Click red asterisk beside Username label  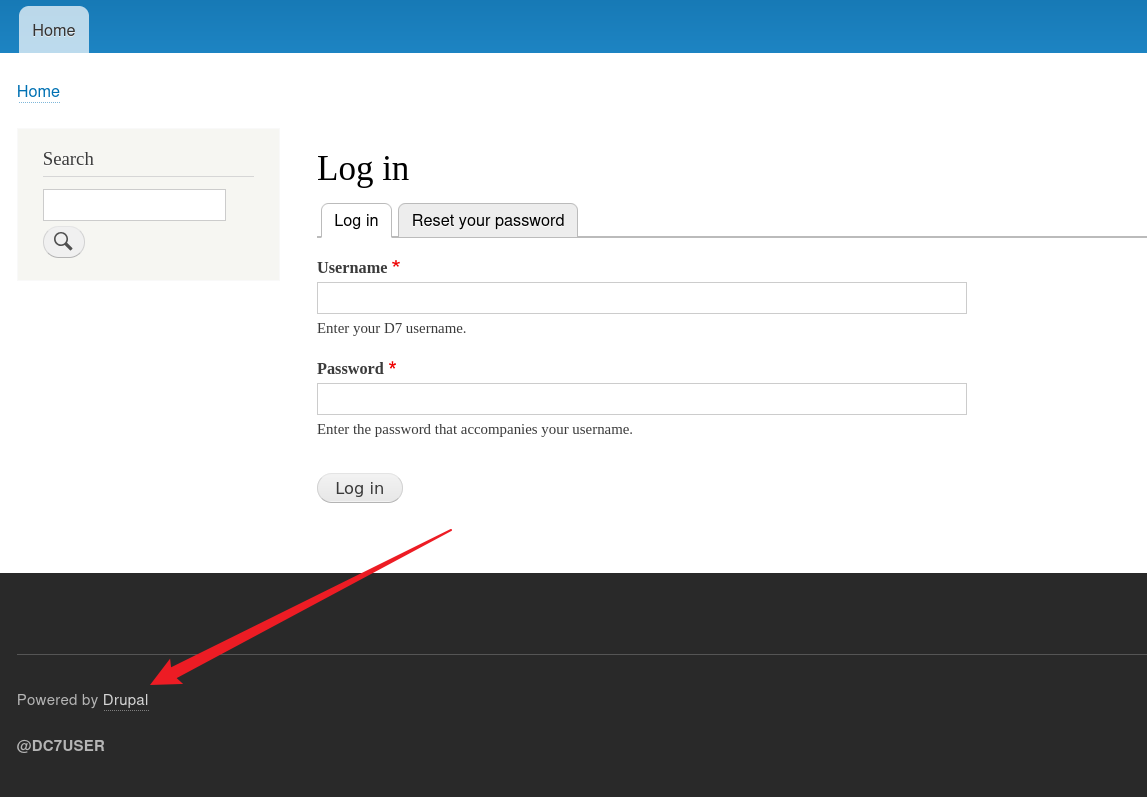(x=396, y=266)
